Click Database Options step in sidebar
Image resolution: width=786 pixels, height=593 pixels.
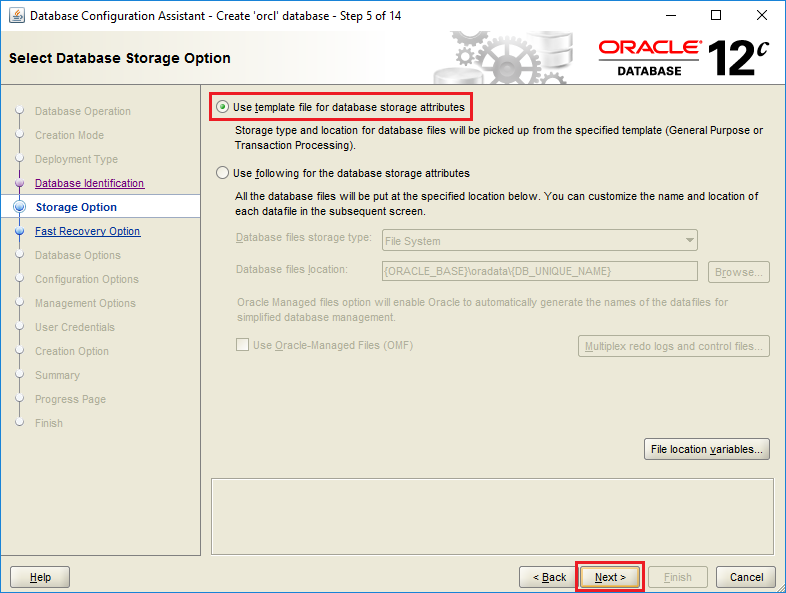click(78, 255)
